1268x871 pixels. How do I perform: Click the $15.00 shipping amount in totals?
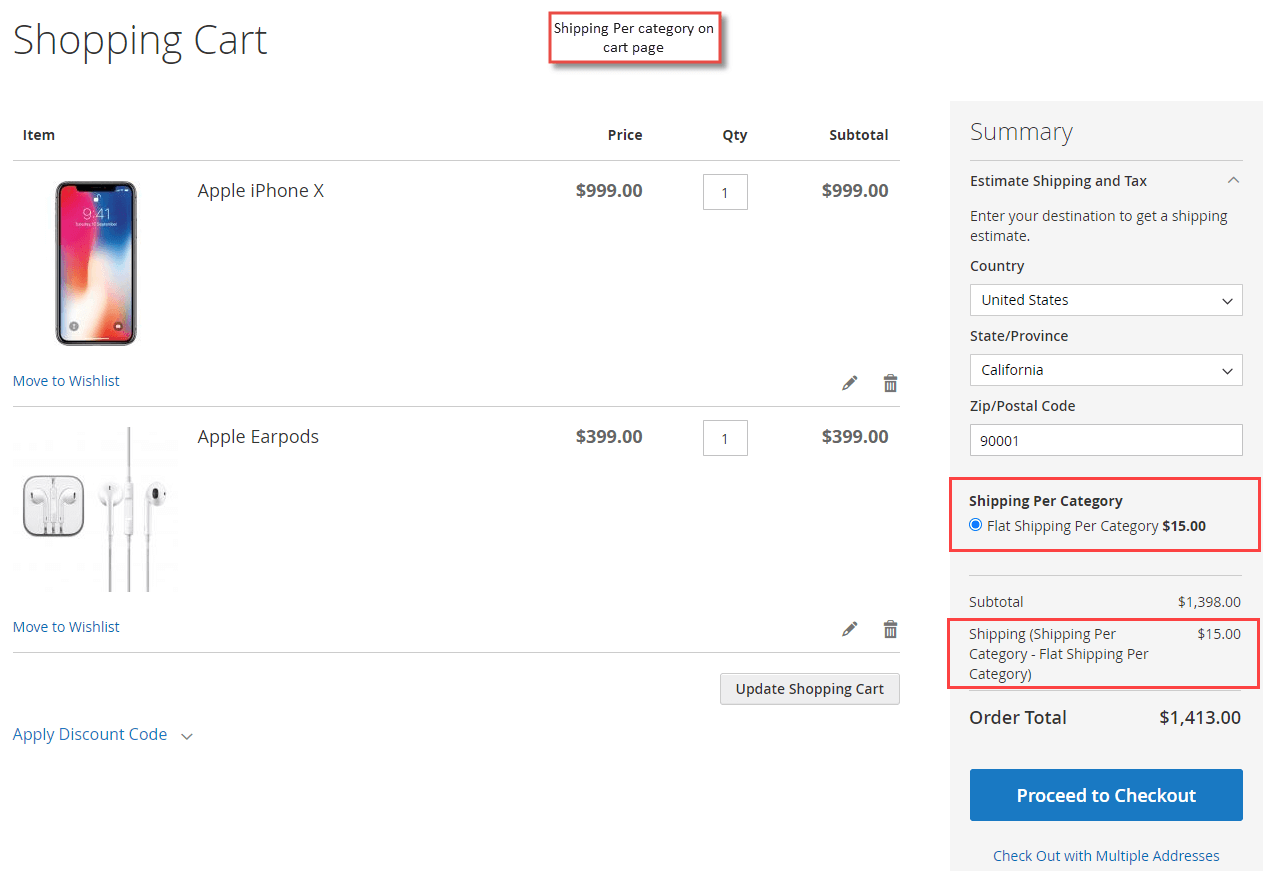click(x=1219, y=634)
